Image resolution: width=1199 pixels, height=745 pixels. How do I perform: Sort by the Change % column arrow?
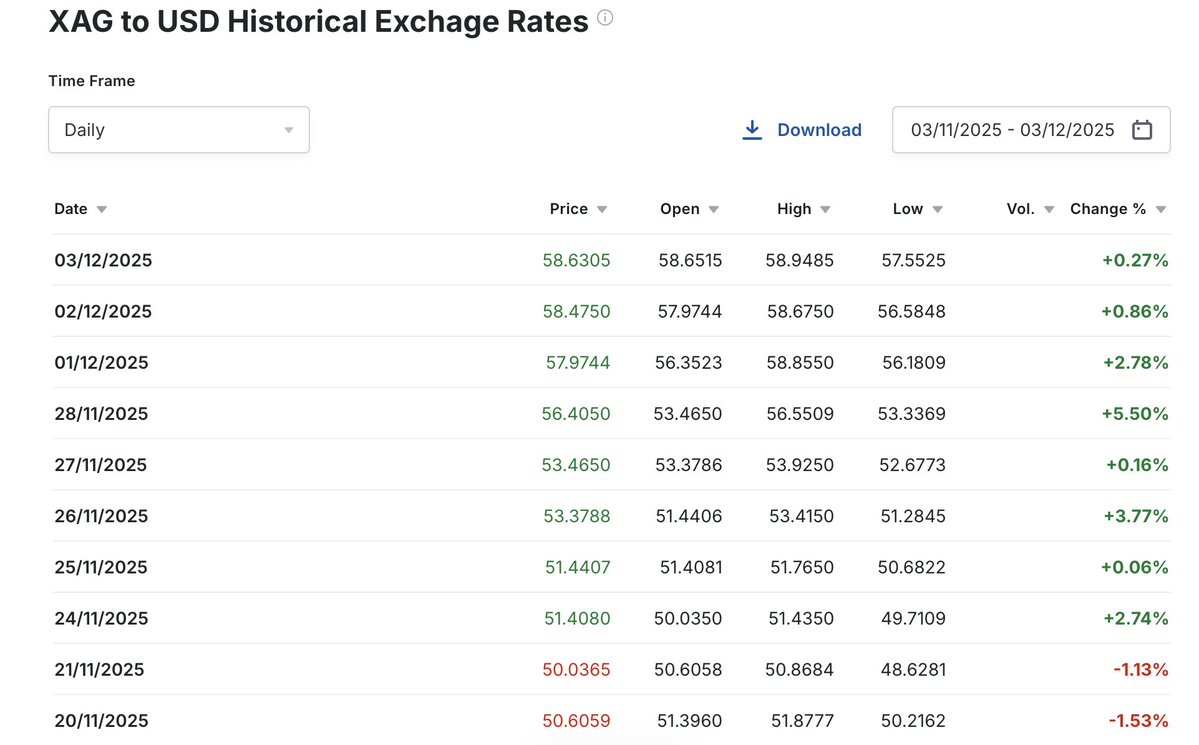point(1161,210)
